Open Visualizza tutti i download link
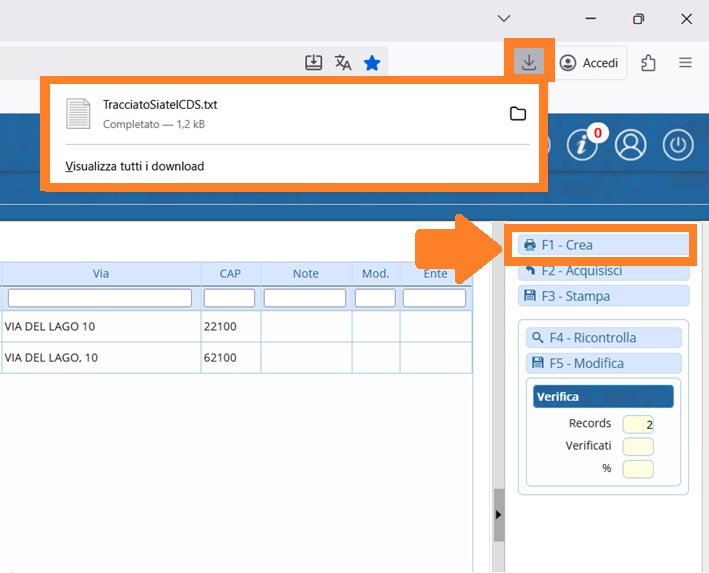 tap(134, 166)
